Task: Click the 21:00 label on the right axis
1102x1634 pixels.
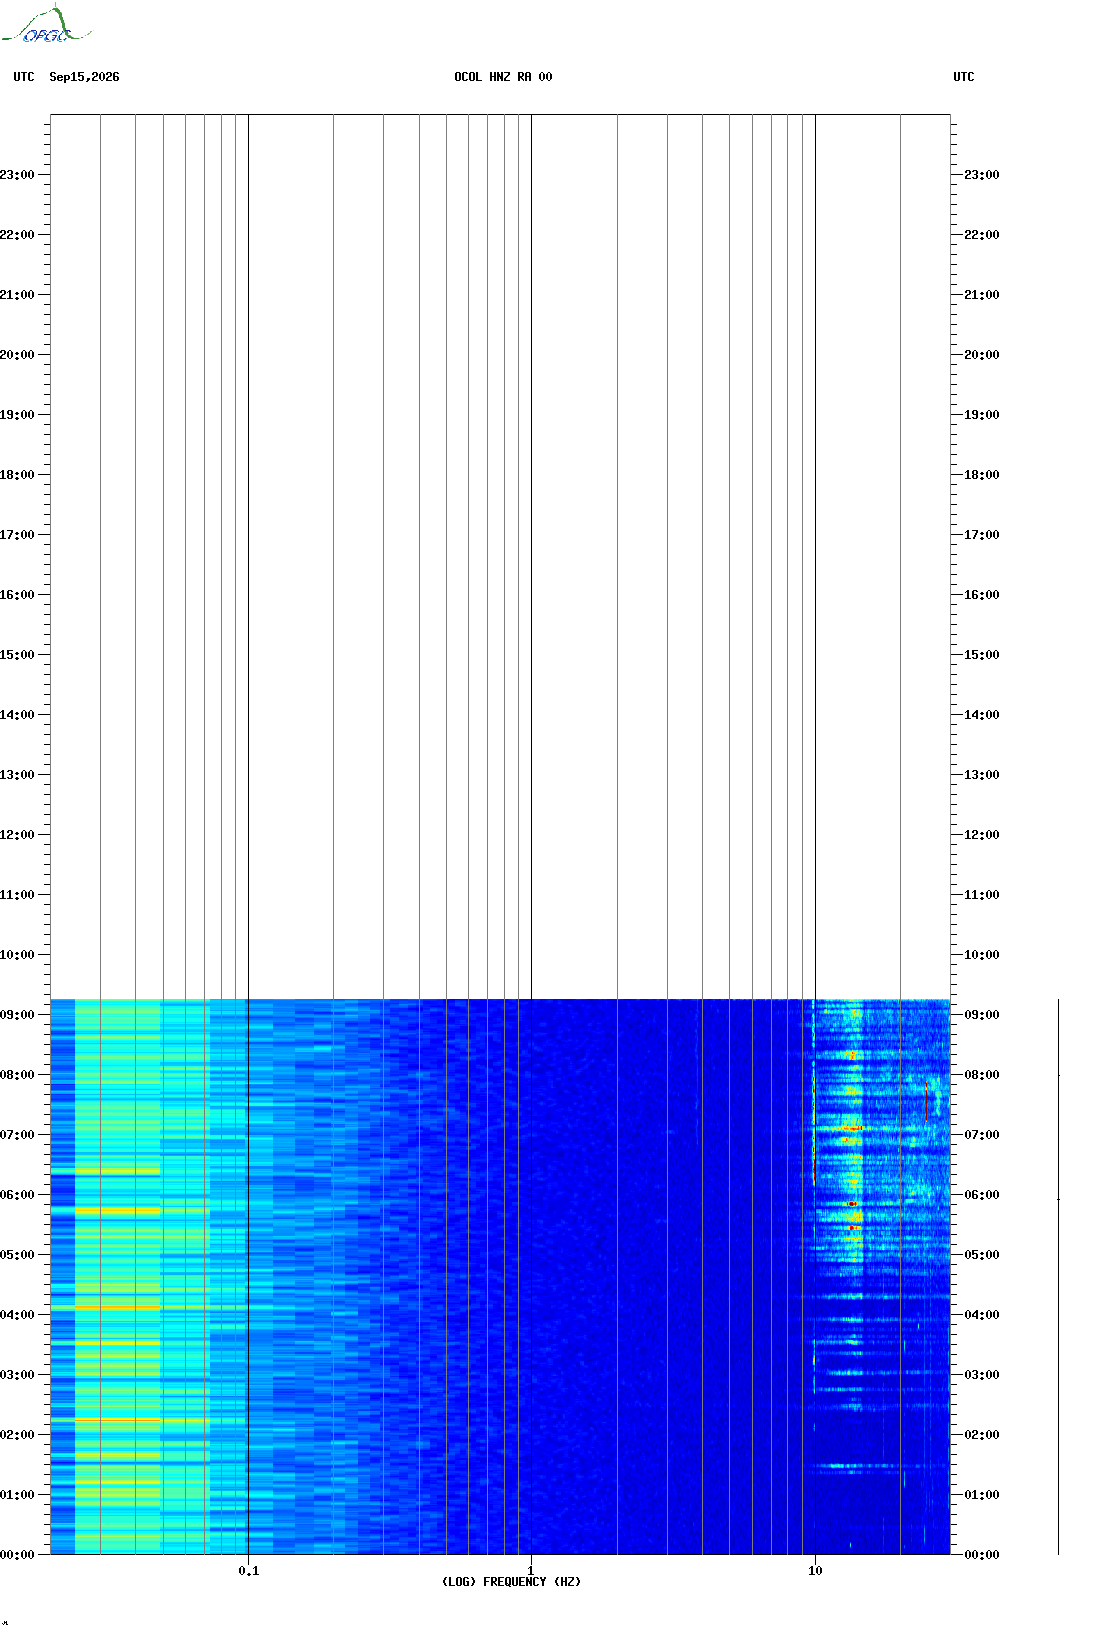Action: [982, 295]
